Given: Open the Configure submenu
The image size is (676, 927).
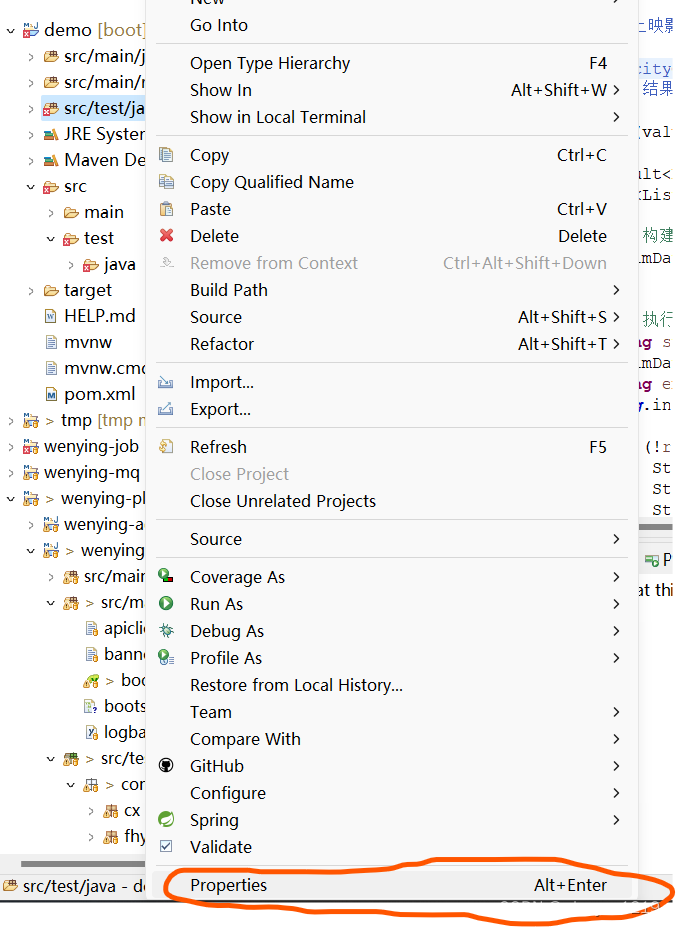Looking at the screenshot, I should pyautogui.click(x=392, y=793).
